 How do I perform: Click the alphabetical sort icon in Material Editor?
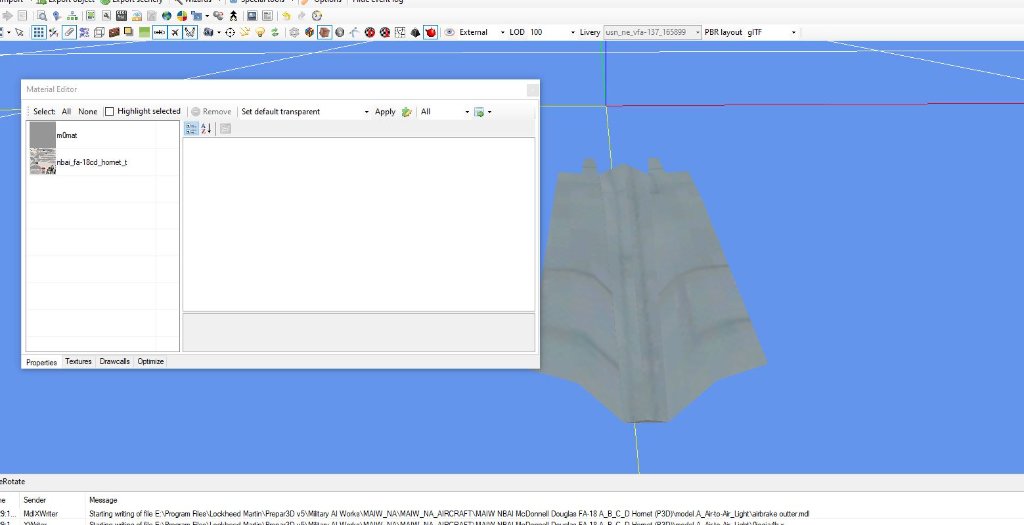pos(207,129)
